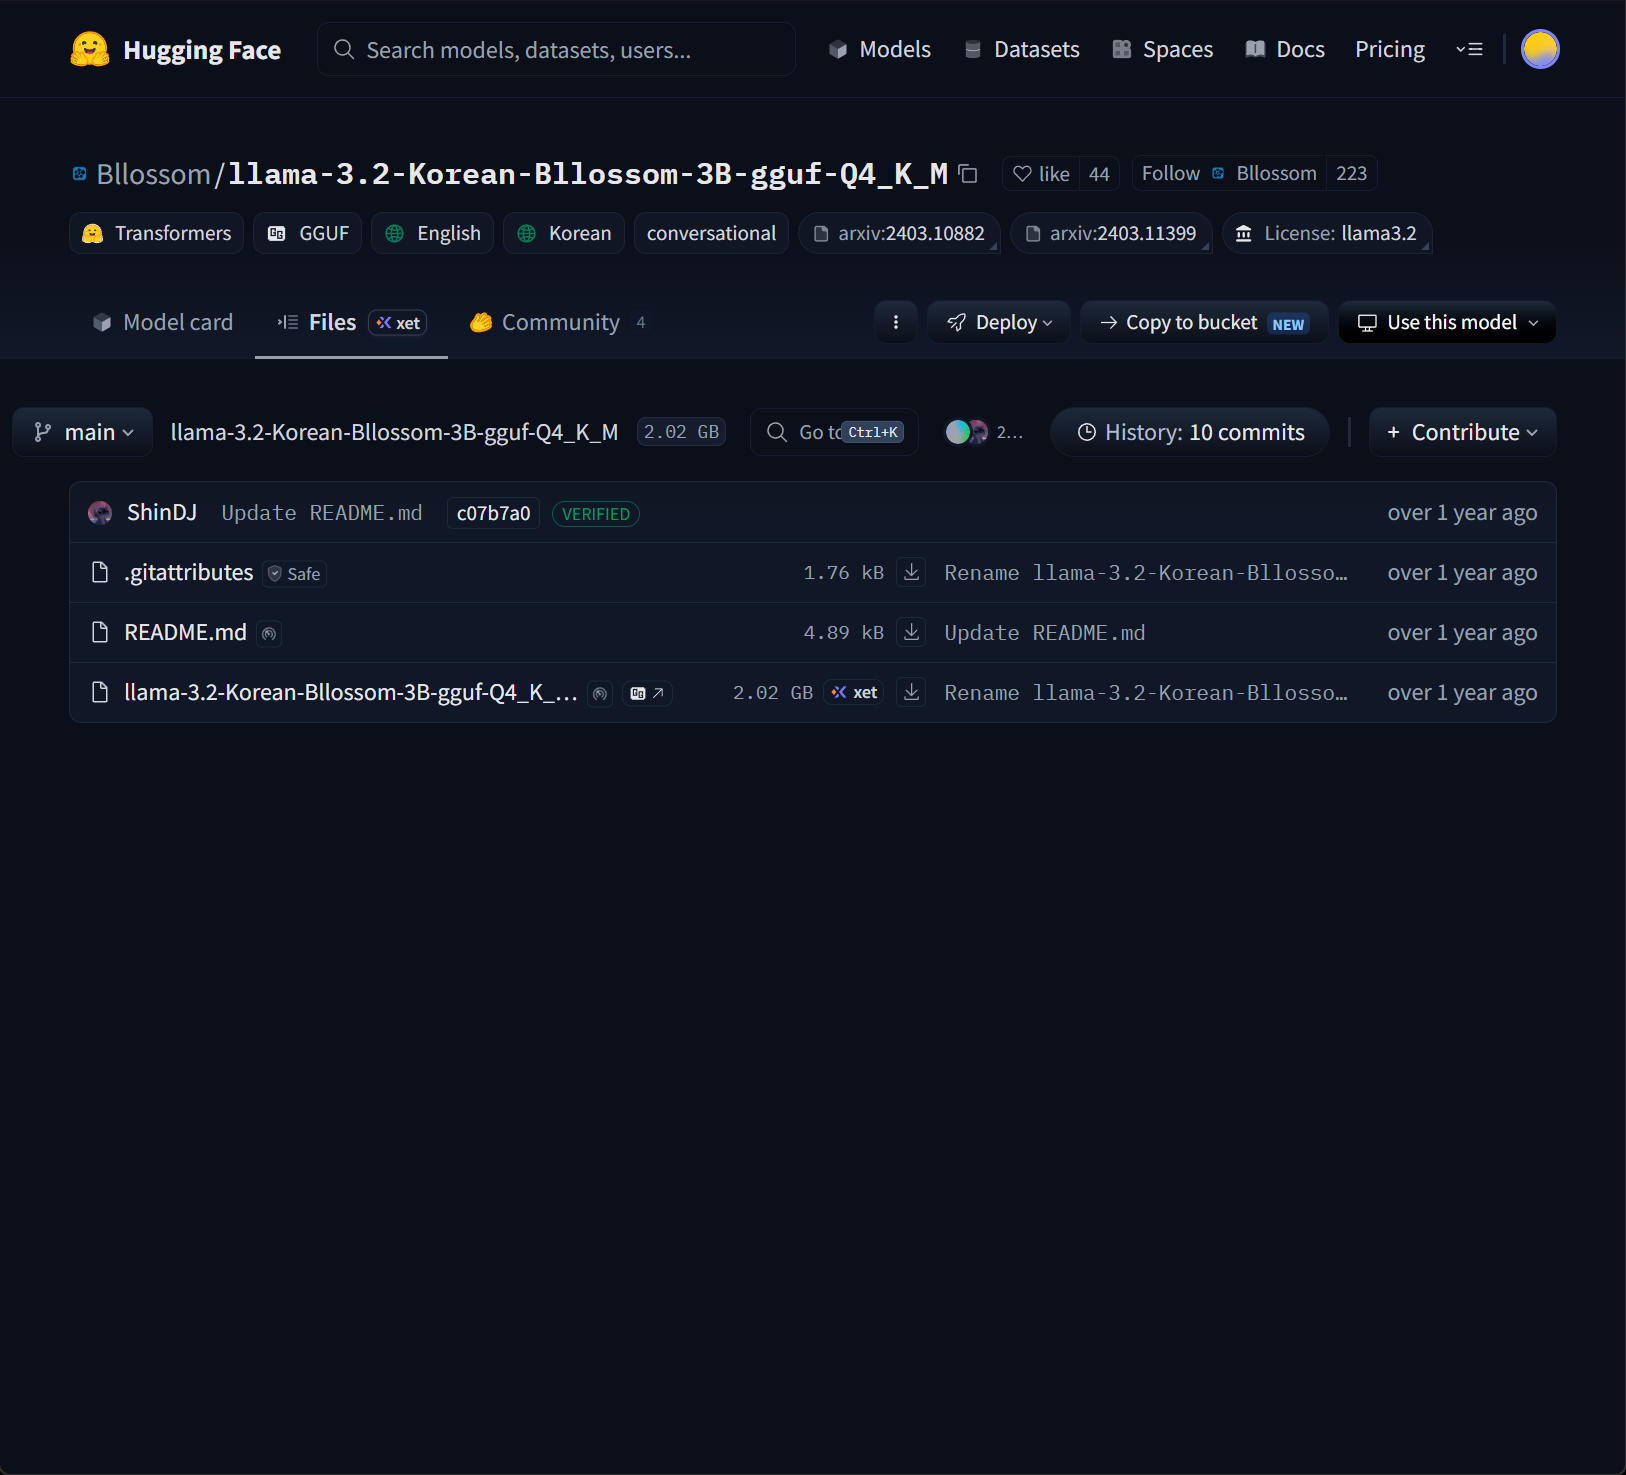The width and height of the screenshot is (1626, 1475).
Task: Open the arxiv:2403.11399 paper tag
Action: pos(1111,233)
